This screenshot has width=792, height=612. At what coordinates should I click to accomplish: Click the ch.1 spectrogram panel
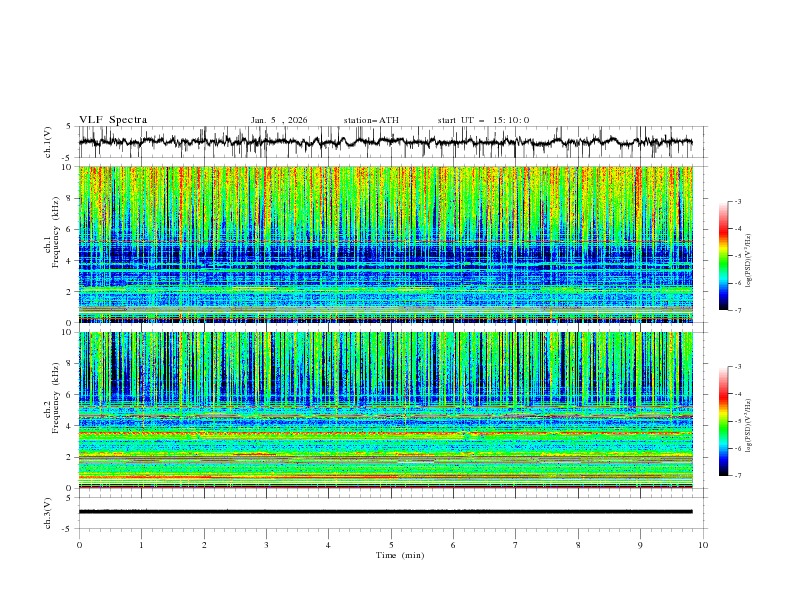385,244
